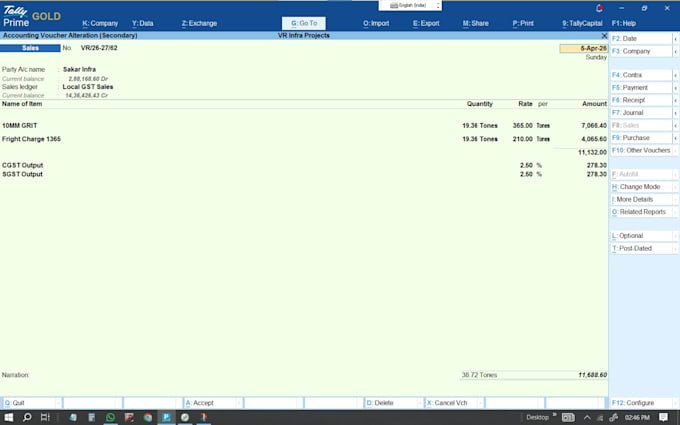Open O: Related Reports
The height and width of the screenshot is (425, 680).
click(x=641, y=212)
